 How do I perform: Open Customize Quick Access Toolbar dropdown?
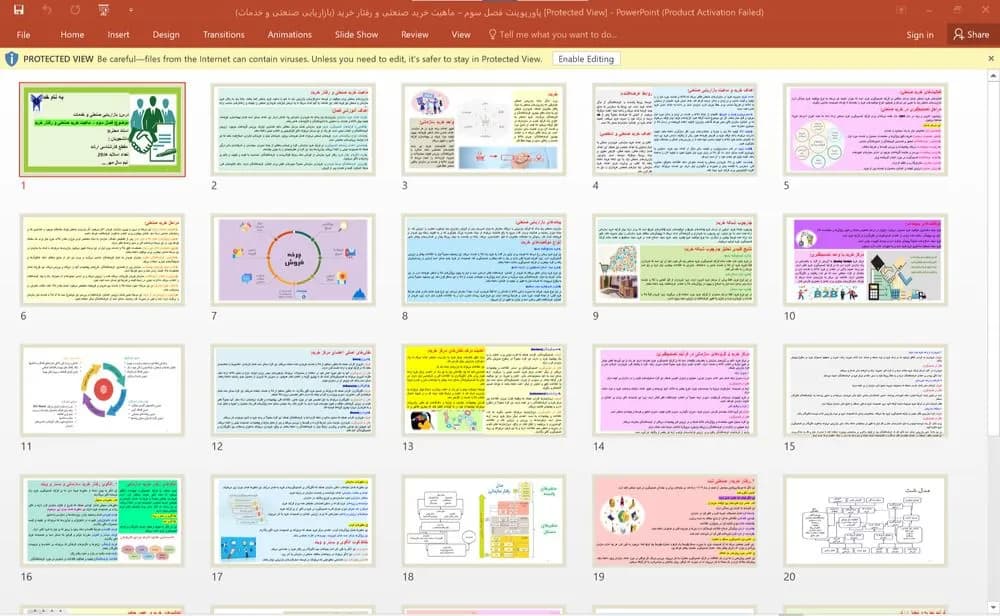[x=131, y=10]
